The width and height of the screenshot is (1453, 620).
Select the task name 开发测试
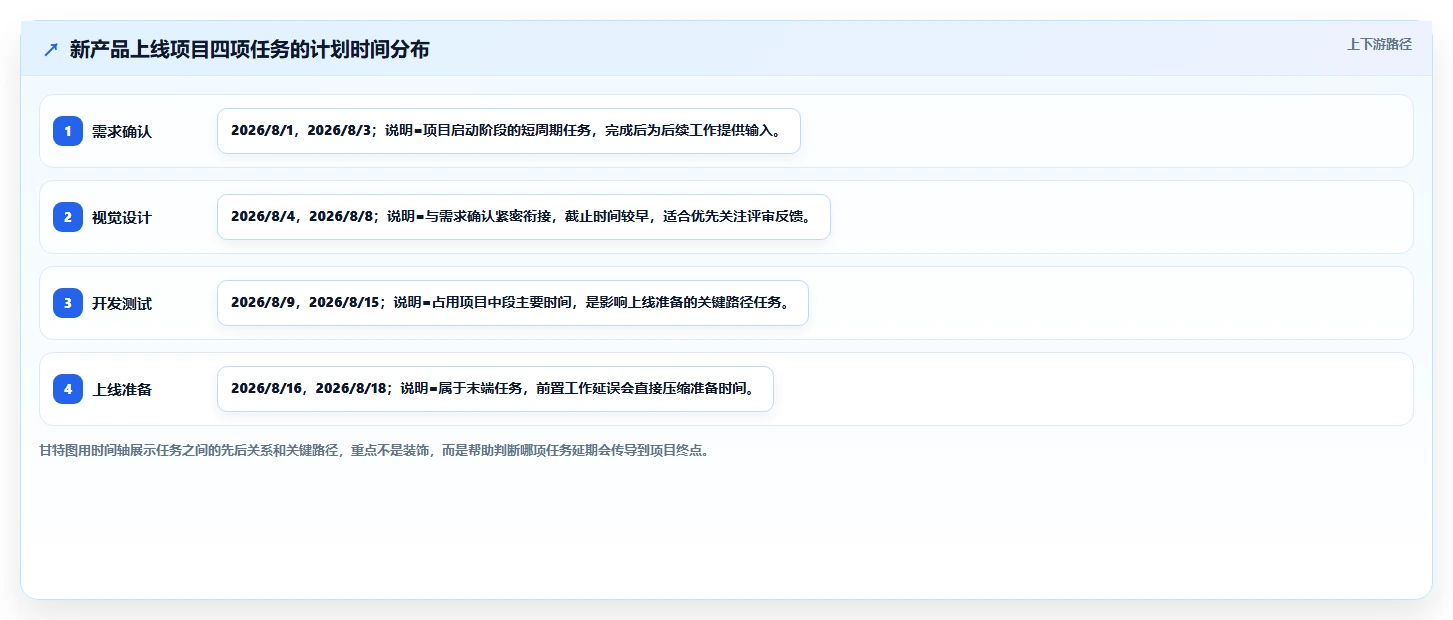(122, 303)
